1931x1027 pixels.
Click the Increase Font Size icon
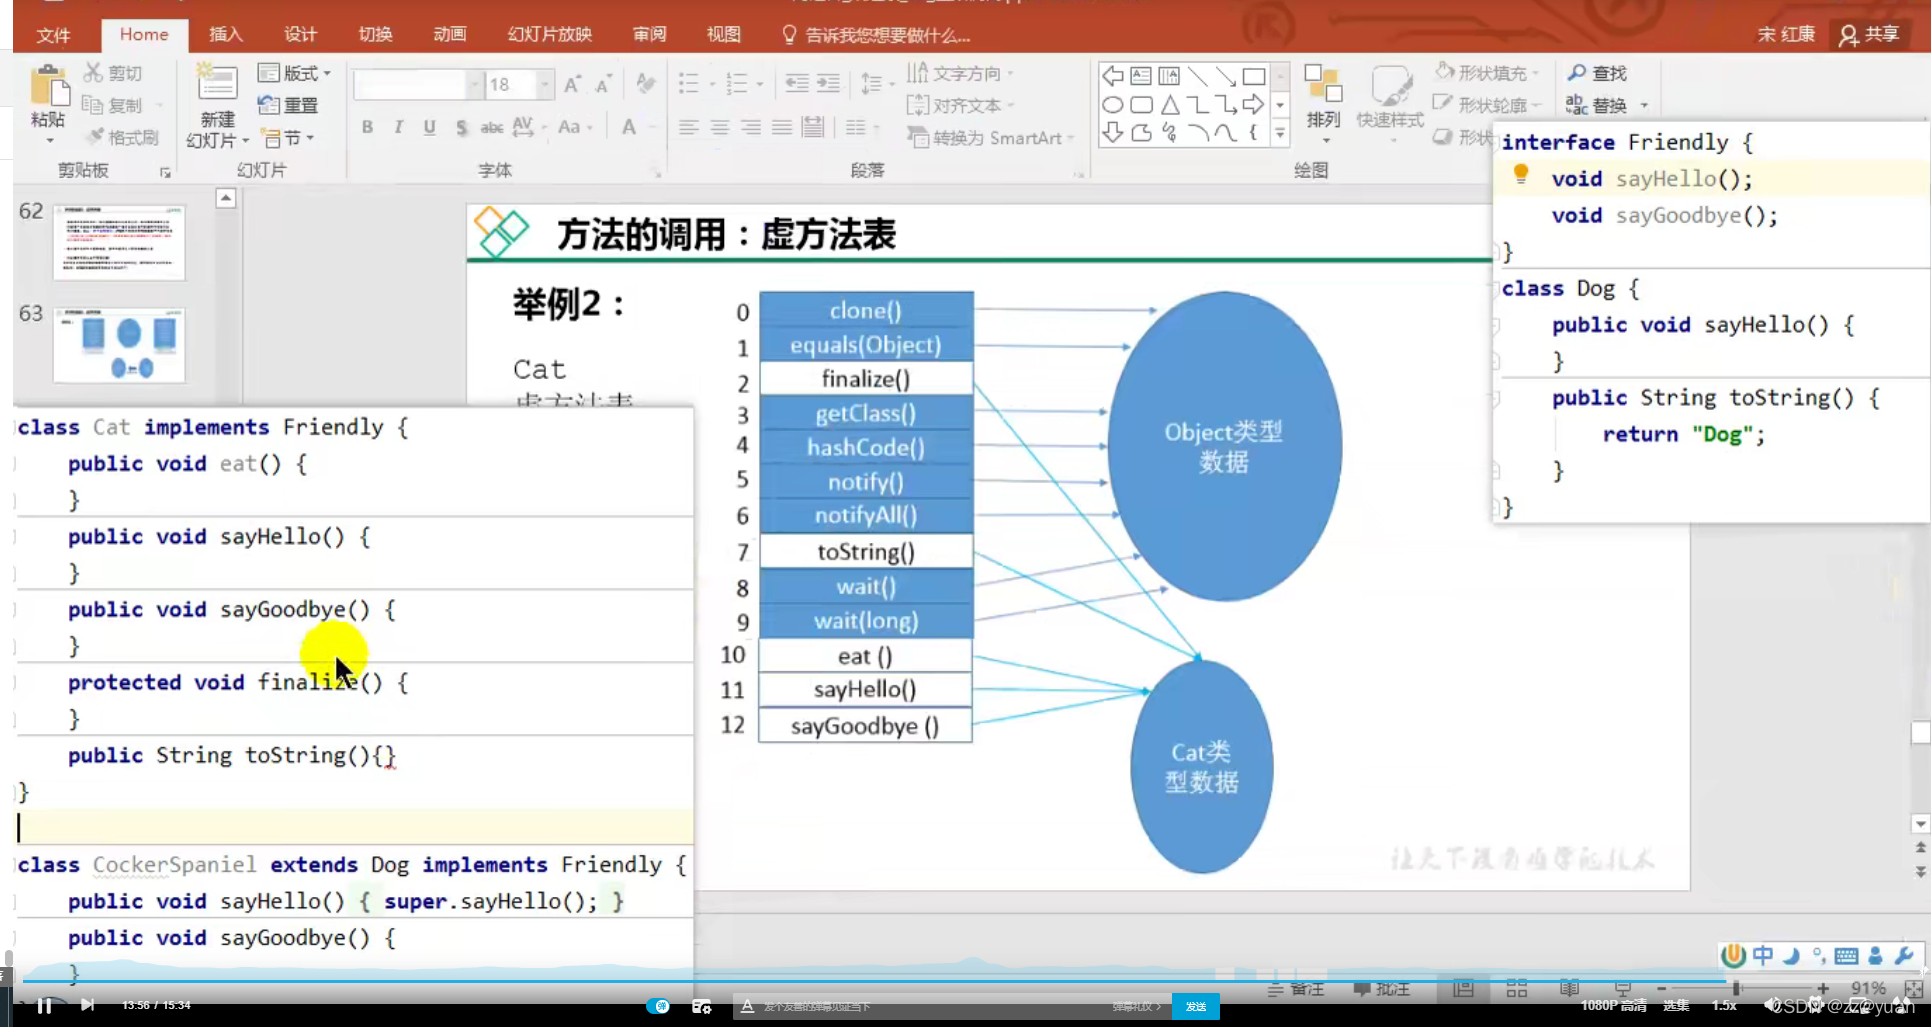pyautogui.click(x=572, y=84)
